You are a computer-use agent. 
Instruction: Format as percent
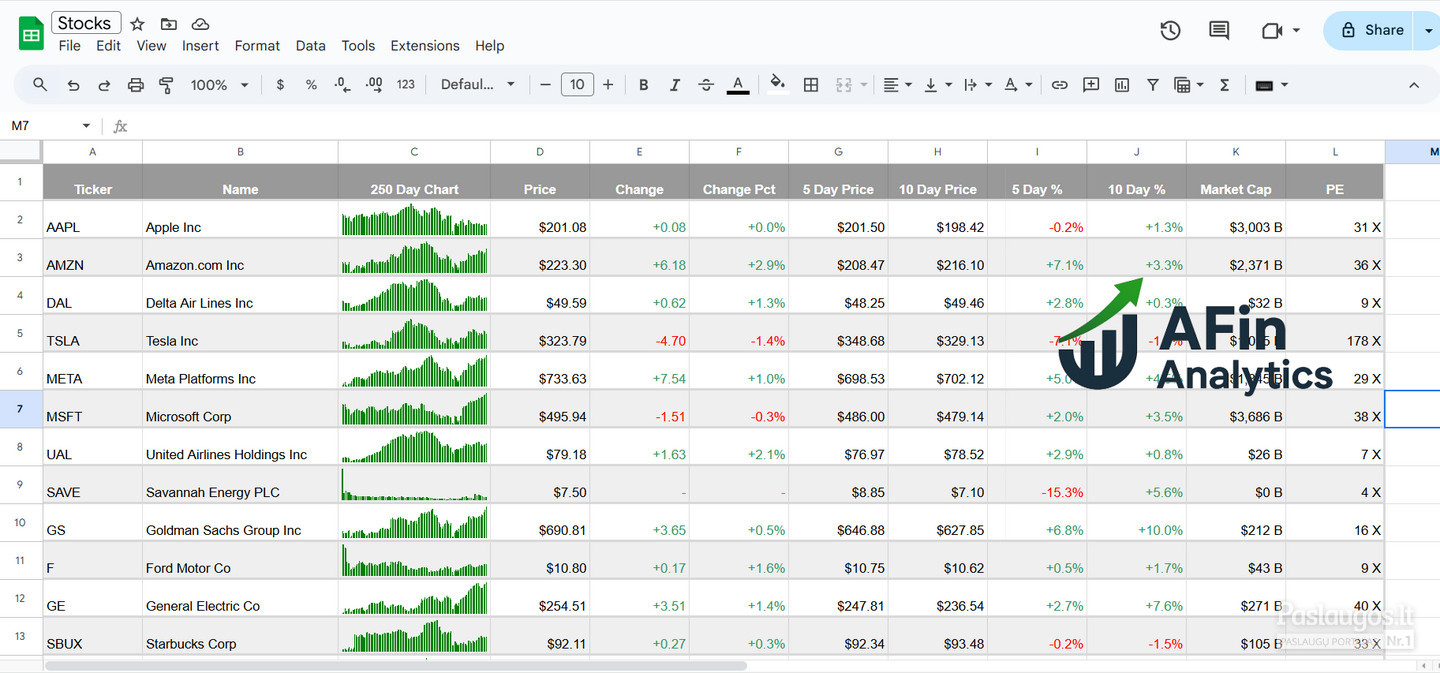[311, 85]
